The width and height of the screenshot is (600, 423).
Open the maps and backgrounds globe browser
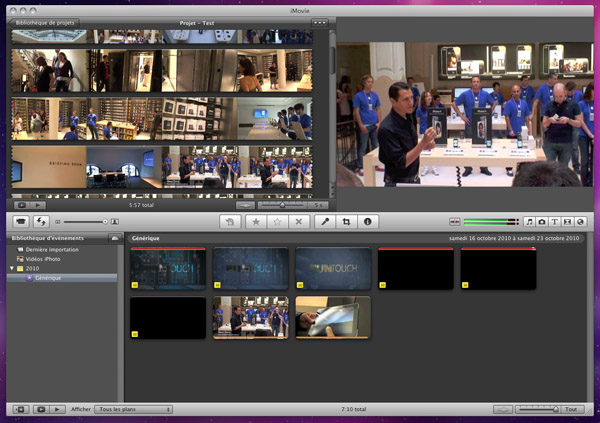click(580, 222)
